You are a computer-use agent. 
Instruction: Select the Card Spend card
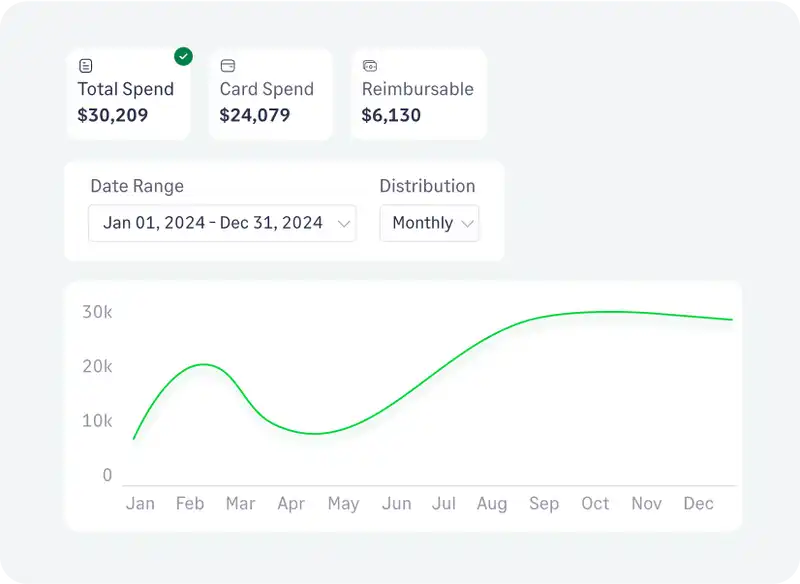270,95
